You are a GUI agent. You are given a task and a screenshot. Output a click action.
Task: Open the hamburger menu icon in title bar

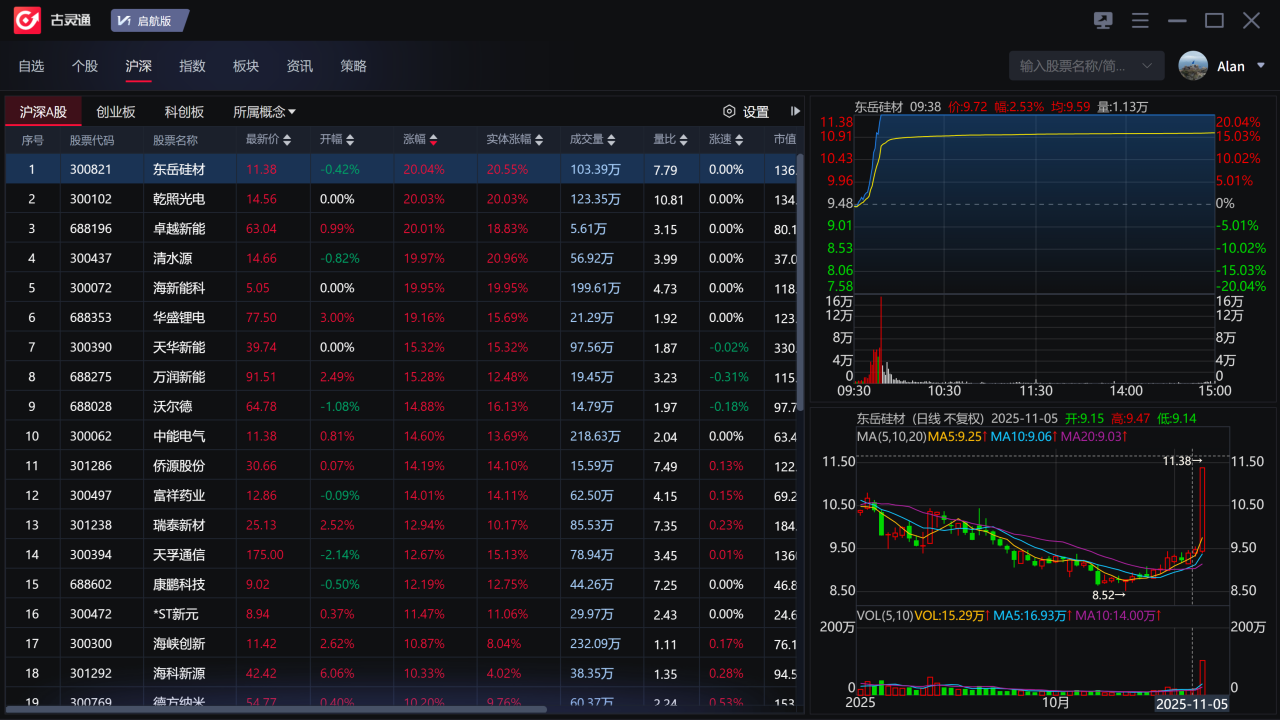[x=1140, y=20]
